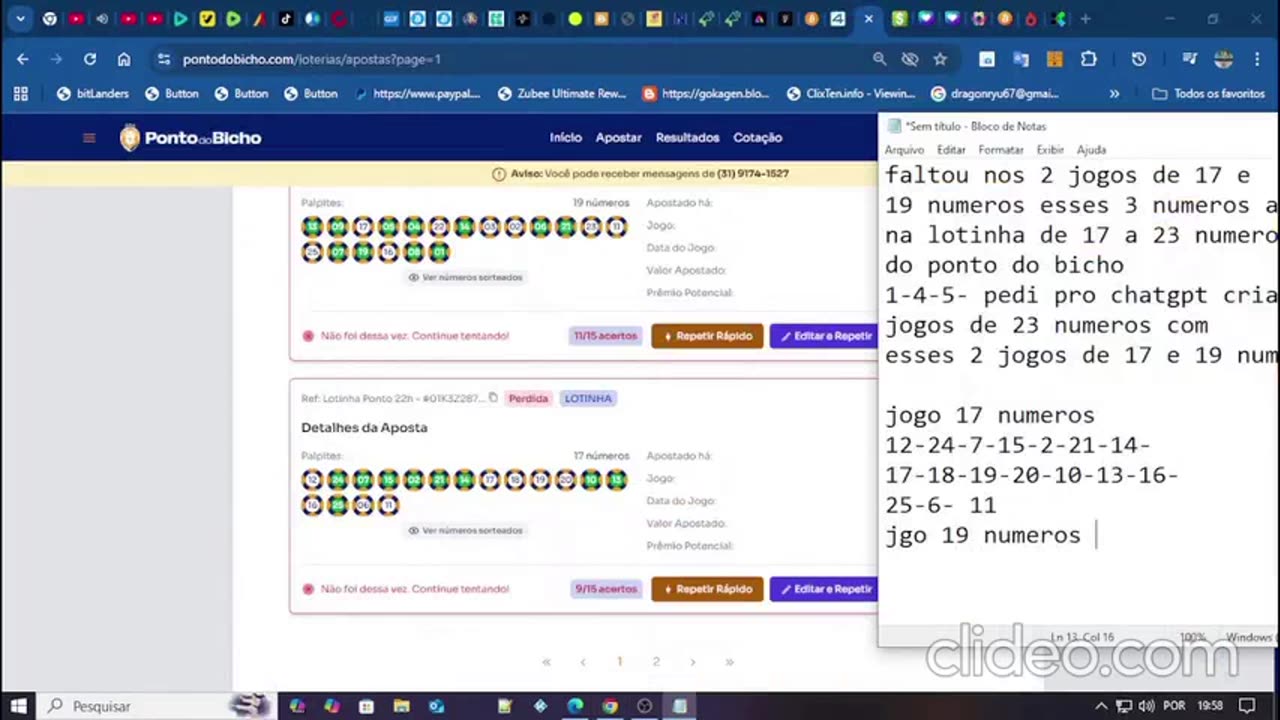Open the extensions puzzle icon
Image resolution: width=1280 pixels, height=720 pixels.
(x=1089, y=59)
